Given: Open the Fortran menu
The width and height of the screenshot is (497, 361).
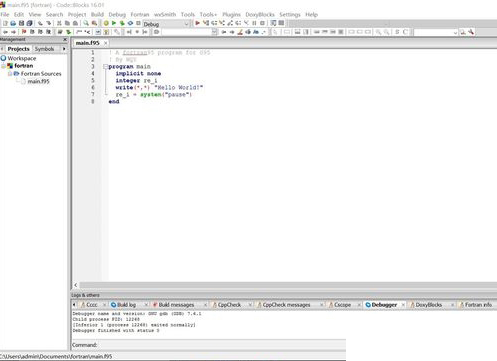Looking at the screenshot, I should 140,14.
